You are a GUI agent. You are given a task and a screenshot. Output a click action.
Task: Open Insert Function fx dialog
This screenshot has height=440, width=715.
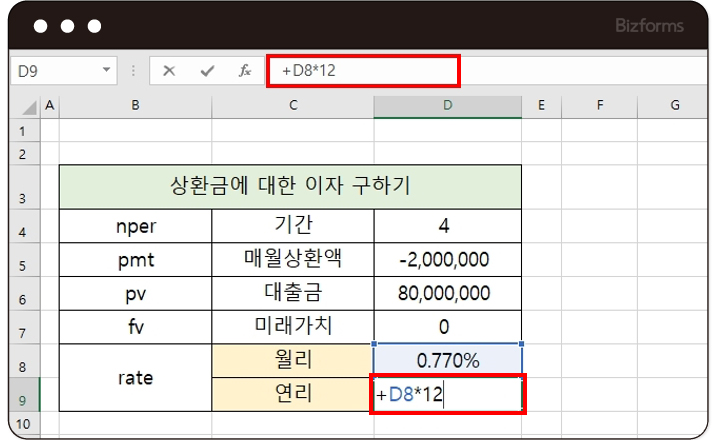245,71
